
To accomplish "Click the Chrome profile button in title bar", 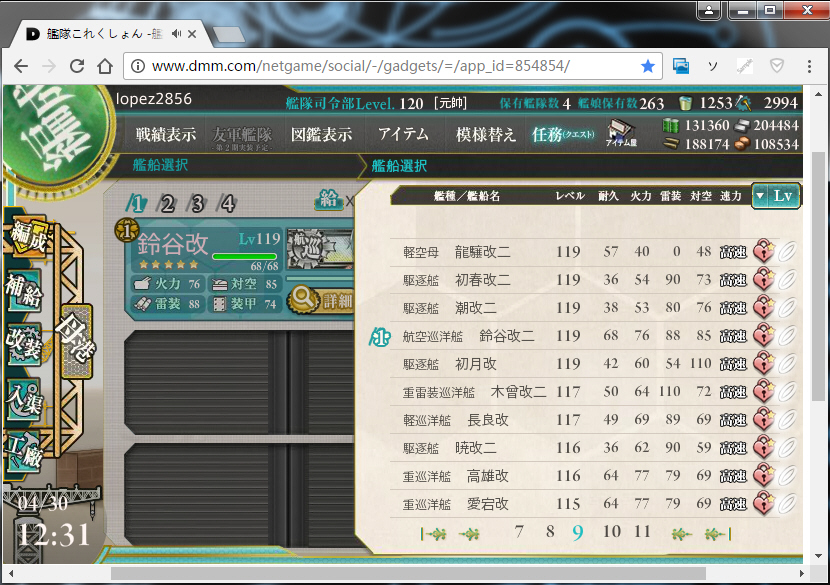I will [x=709, y=10].
